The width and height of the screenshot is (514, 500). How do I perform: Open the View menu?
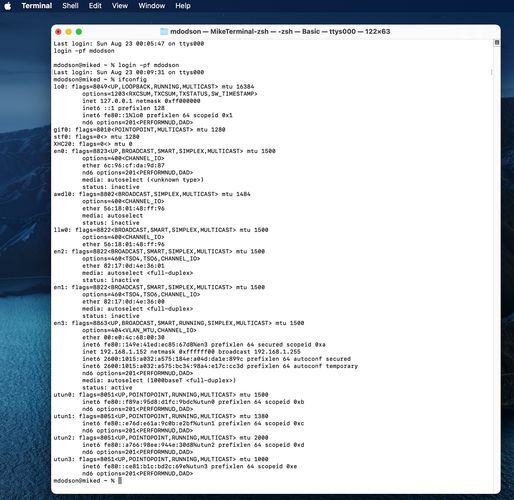click(120, 6)
